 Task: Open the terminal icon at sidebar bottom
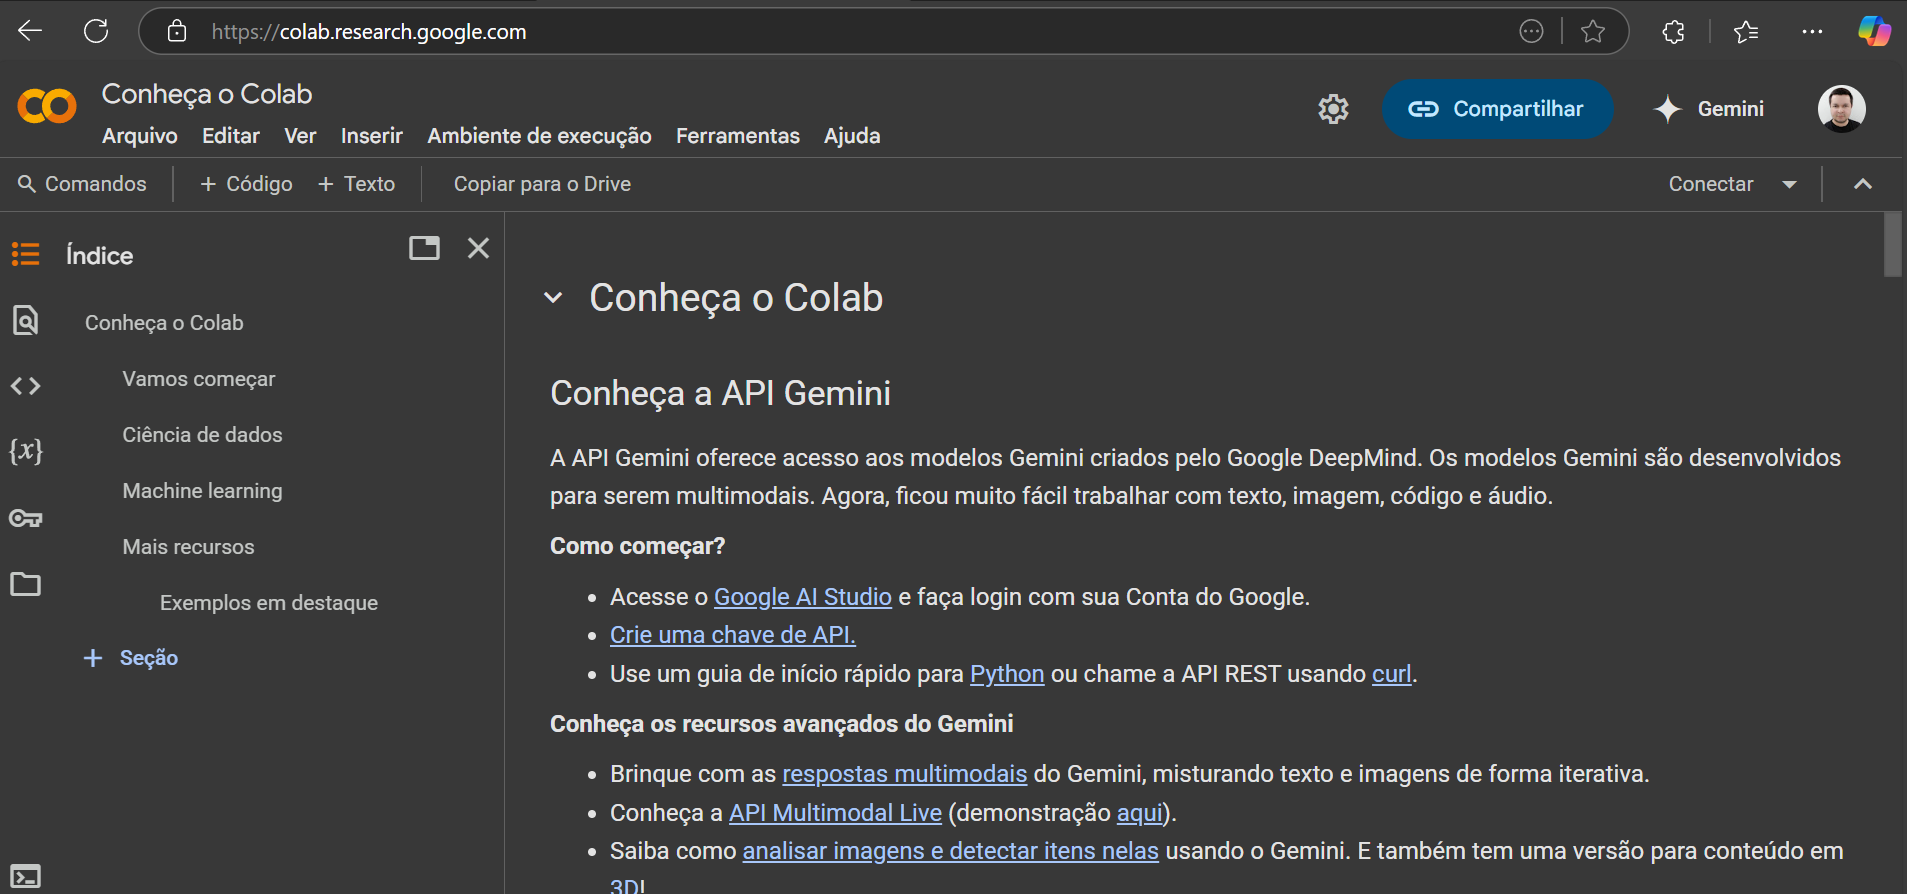pyautogui.click(x=26, y=877)
